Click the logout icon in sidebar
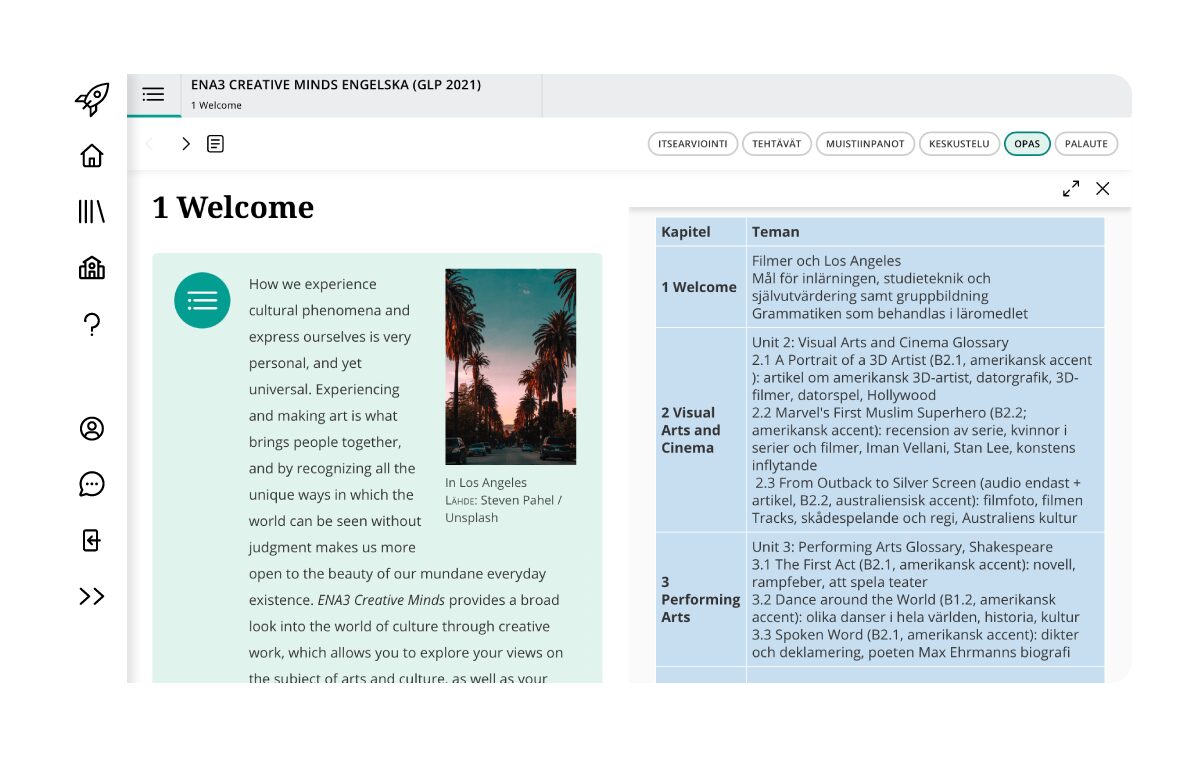Image resolution: width=1200 pixels, height=758 pixels. tap(92, 540)
